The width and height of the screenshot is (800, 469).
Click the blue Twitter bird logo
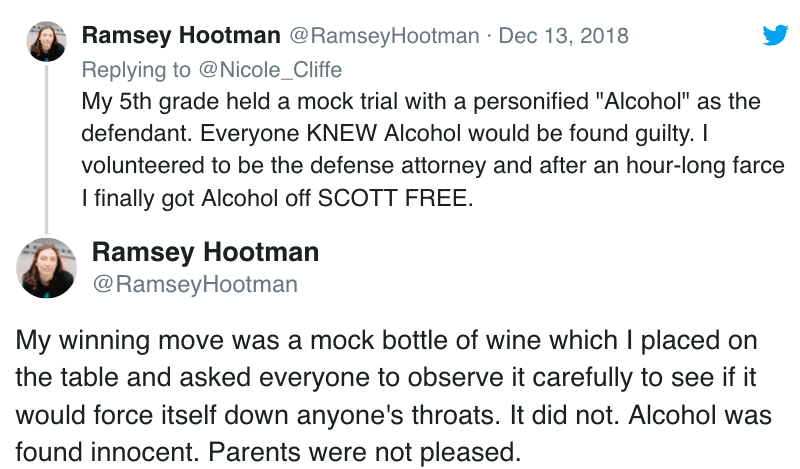tap(775, 36)
